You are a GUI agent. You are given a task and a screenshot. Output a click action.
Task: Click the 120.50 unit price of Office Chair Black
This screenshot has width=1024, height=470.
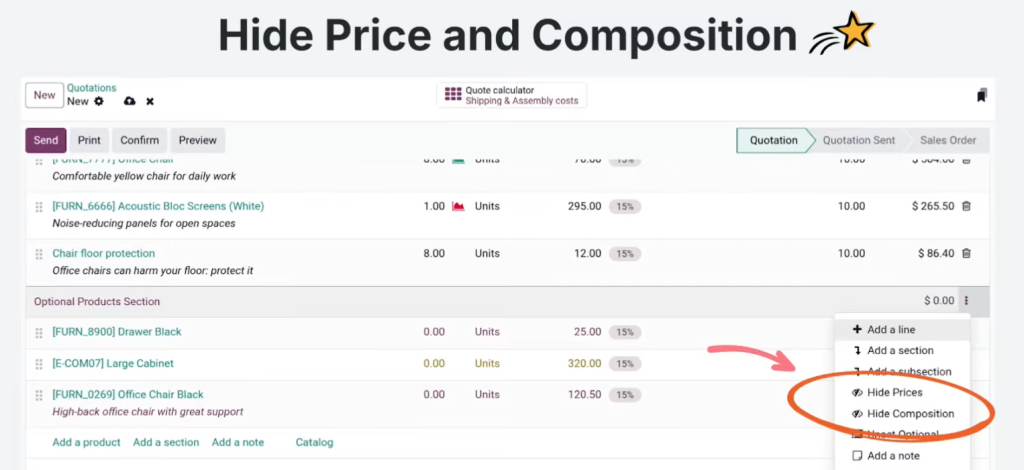[x=584, y=394]
